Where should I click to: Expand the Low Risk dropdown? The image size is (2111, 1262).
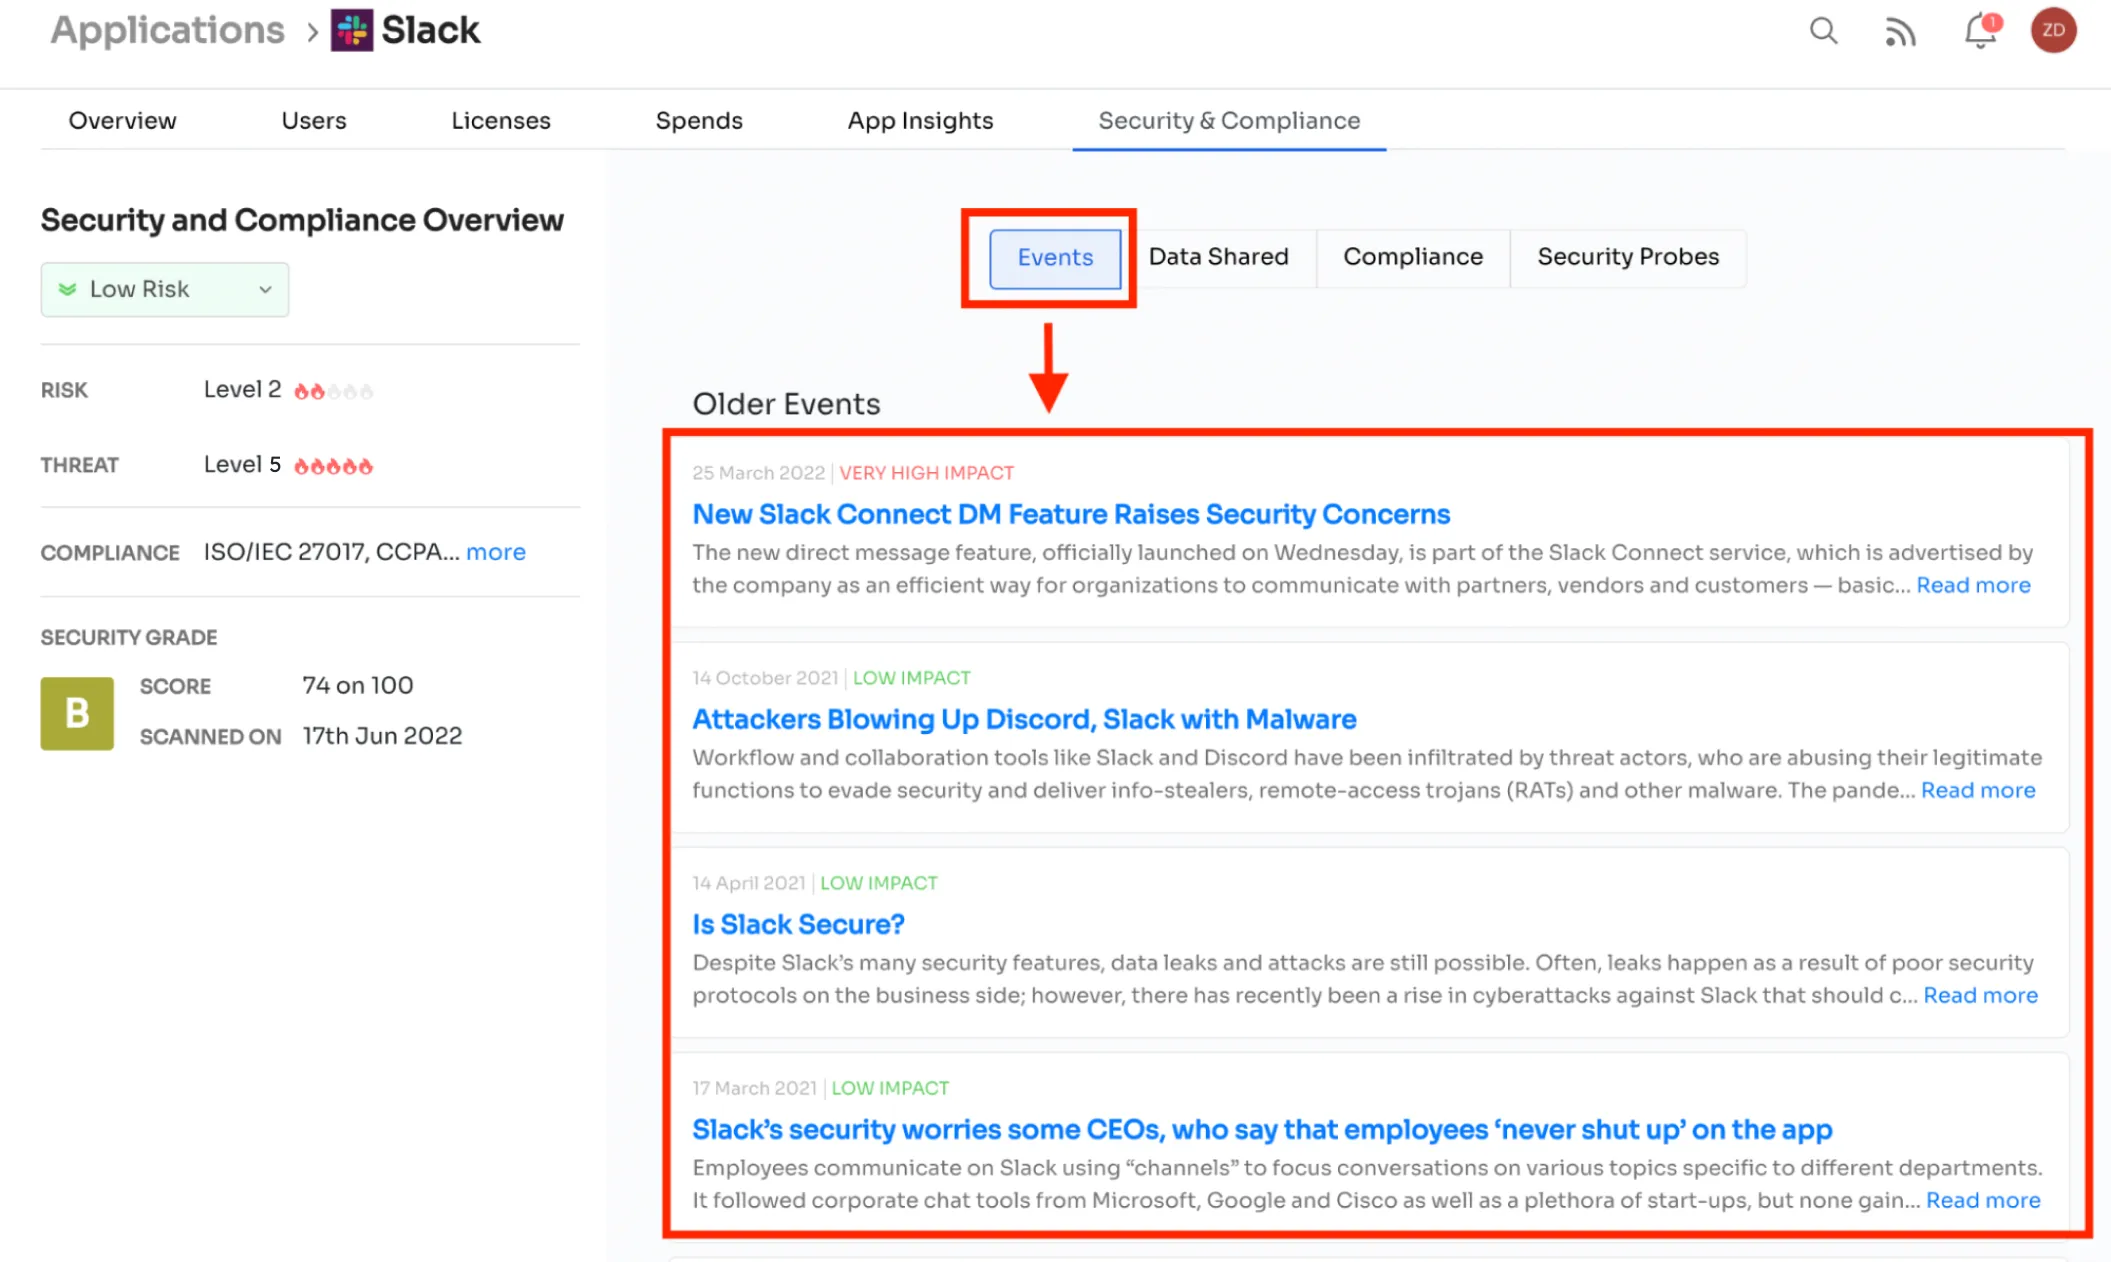click(x=165, y=289)
